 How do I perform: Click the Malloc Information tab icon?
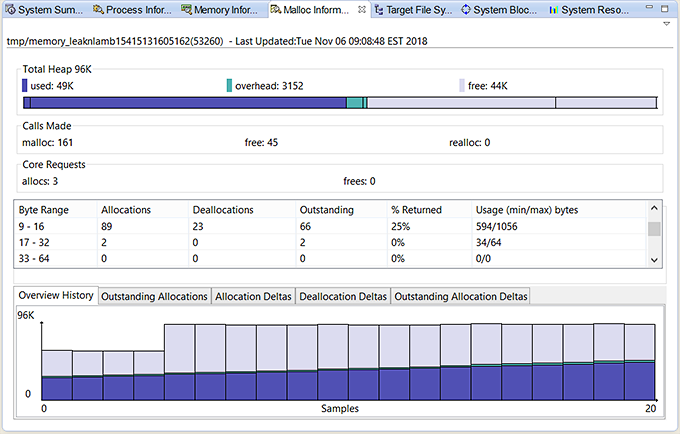[x=275, y=10]
